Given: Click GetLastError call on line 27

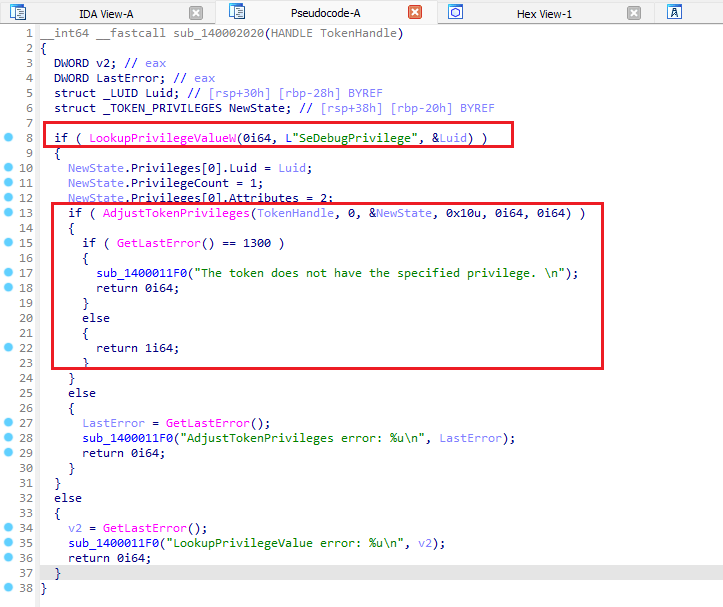Looking at the screenshot, I should click(208, 423).
